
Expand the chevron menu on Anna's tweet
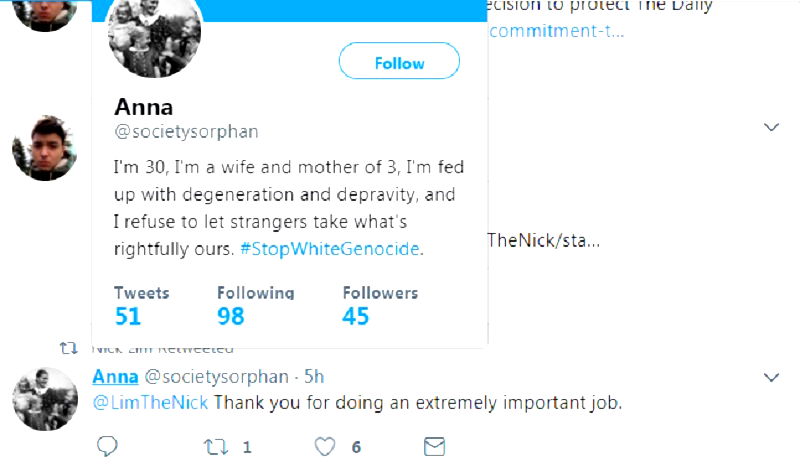(771, 377)
